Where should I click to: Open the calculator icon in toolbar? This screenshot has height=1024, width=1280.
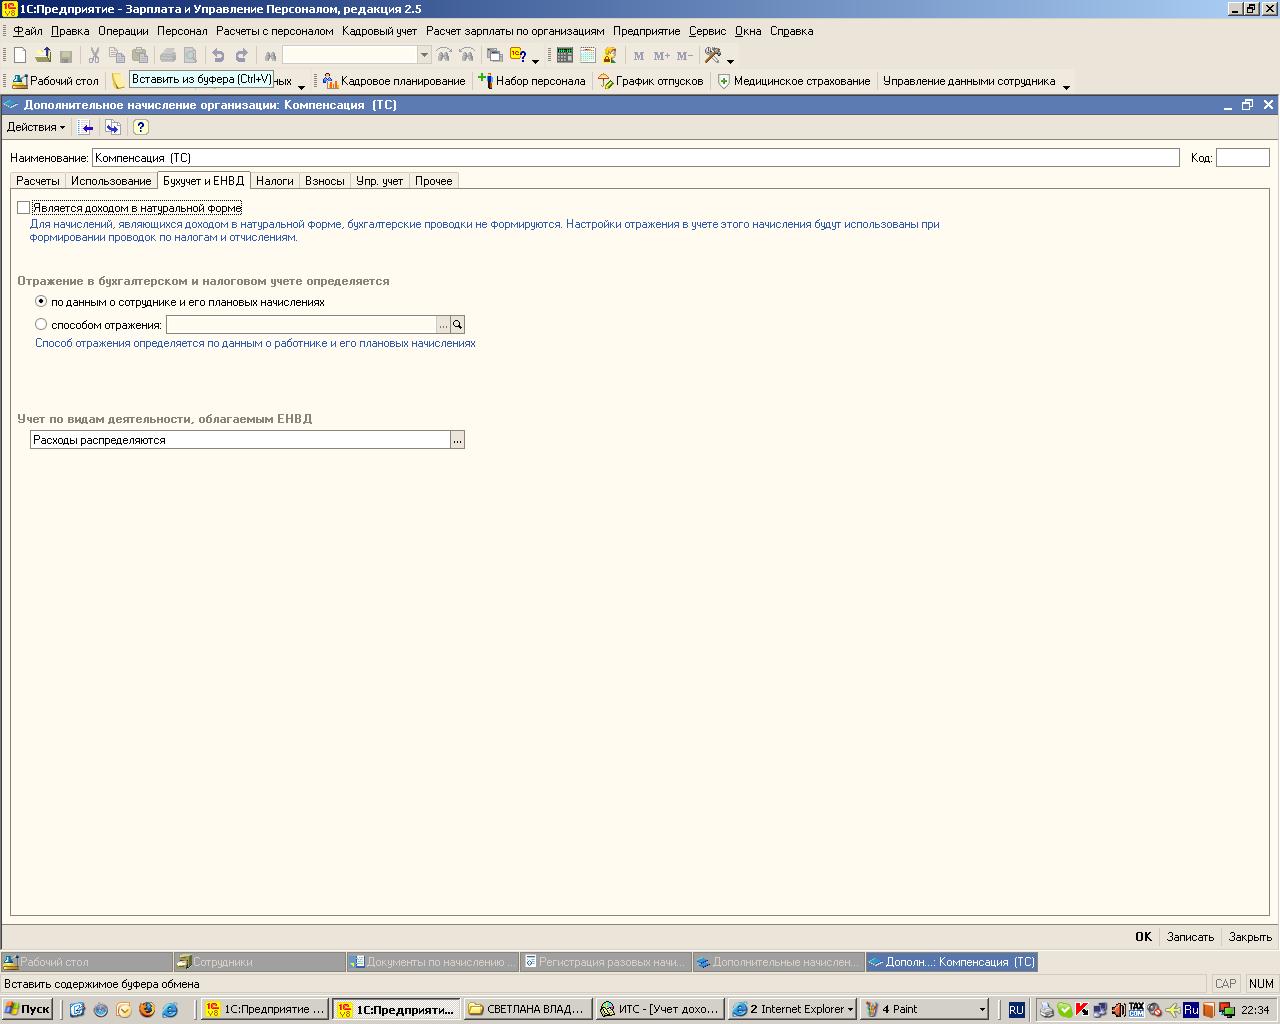pos(565,56)
